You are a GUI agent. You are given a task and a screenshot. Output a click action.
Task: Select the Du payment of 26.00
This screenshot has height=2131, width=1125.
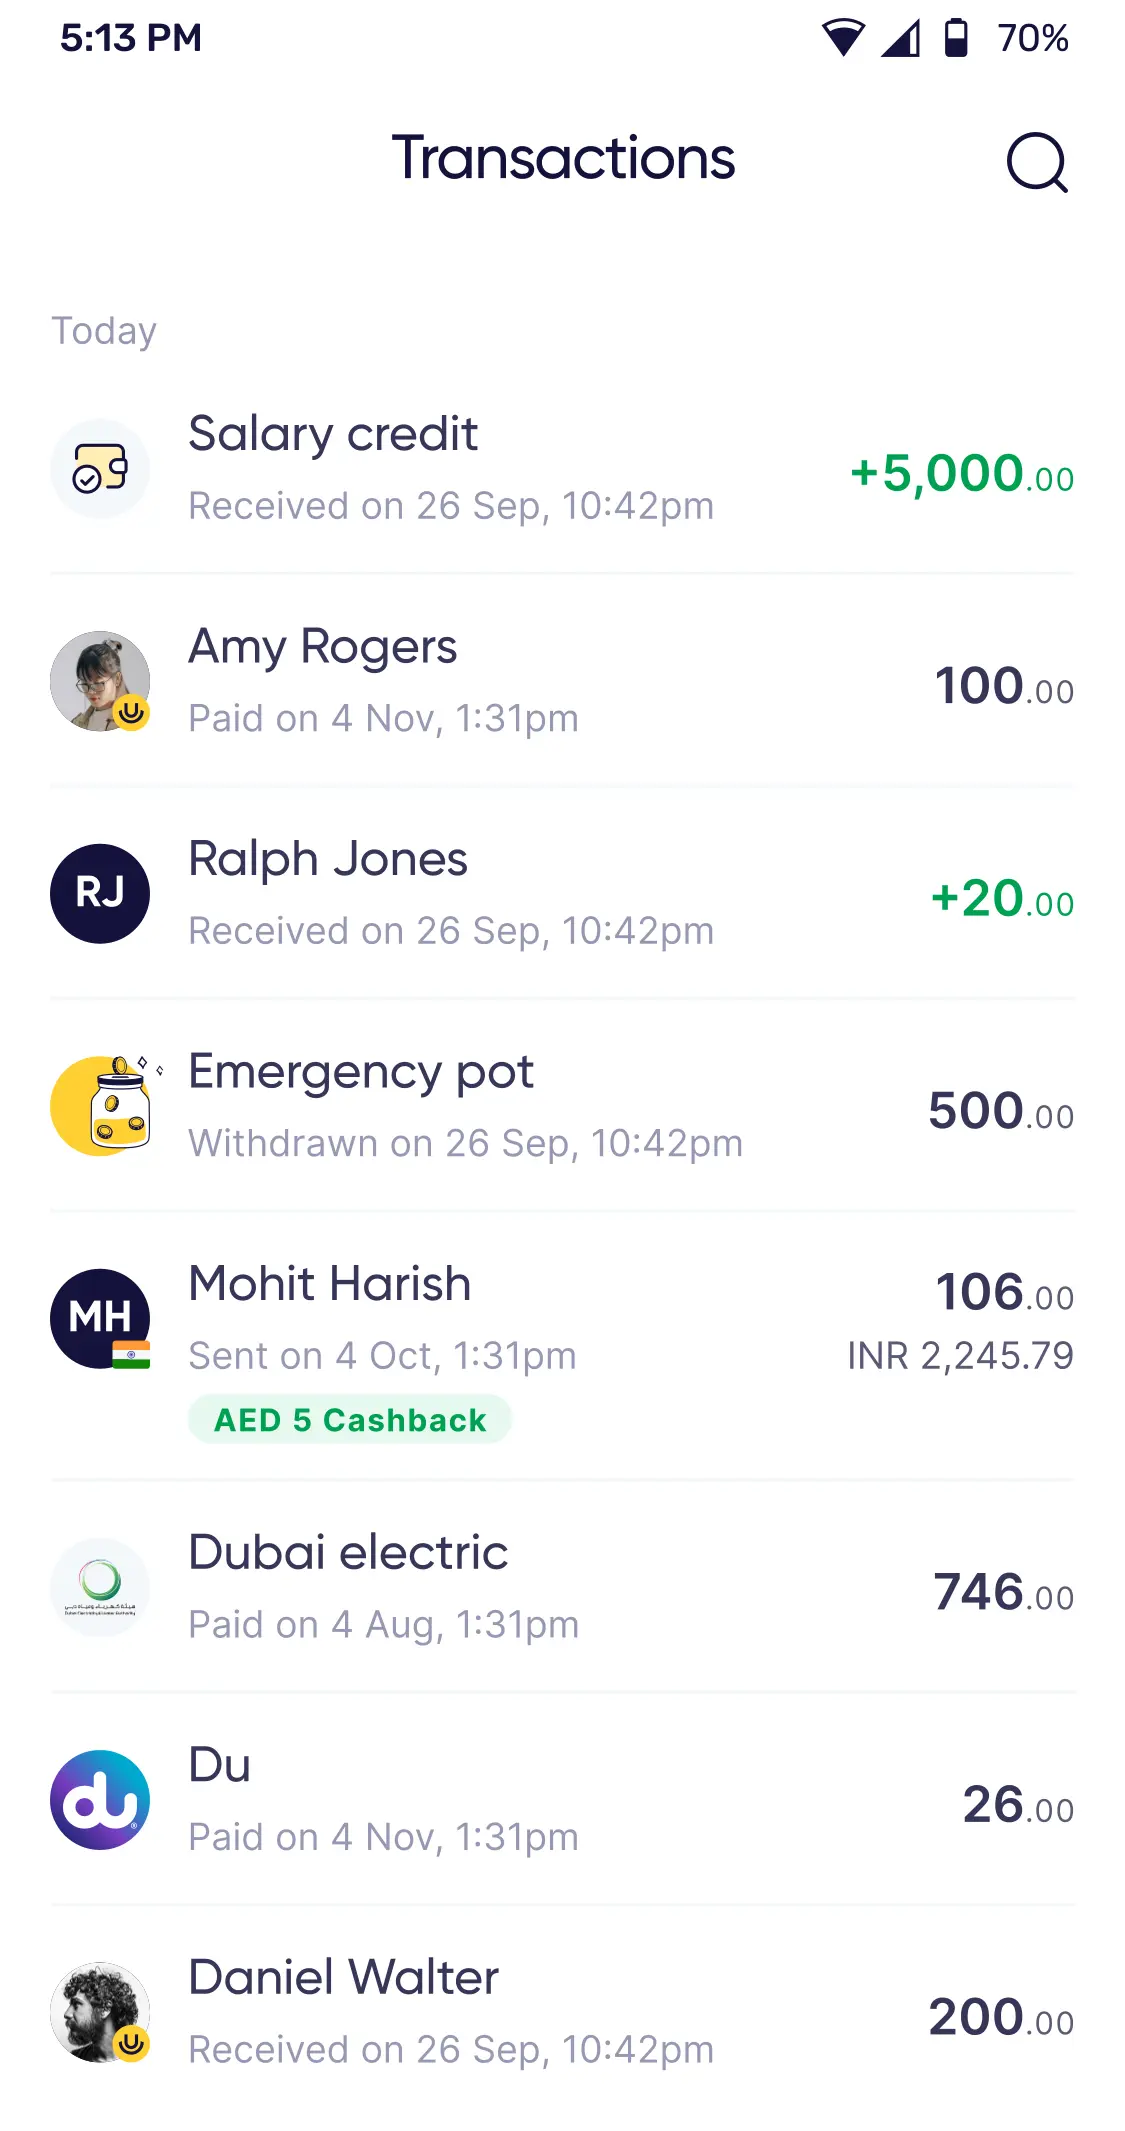1017,1805
